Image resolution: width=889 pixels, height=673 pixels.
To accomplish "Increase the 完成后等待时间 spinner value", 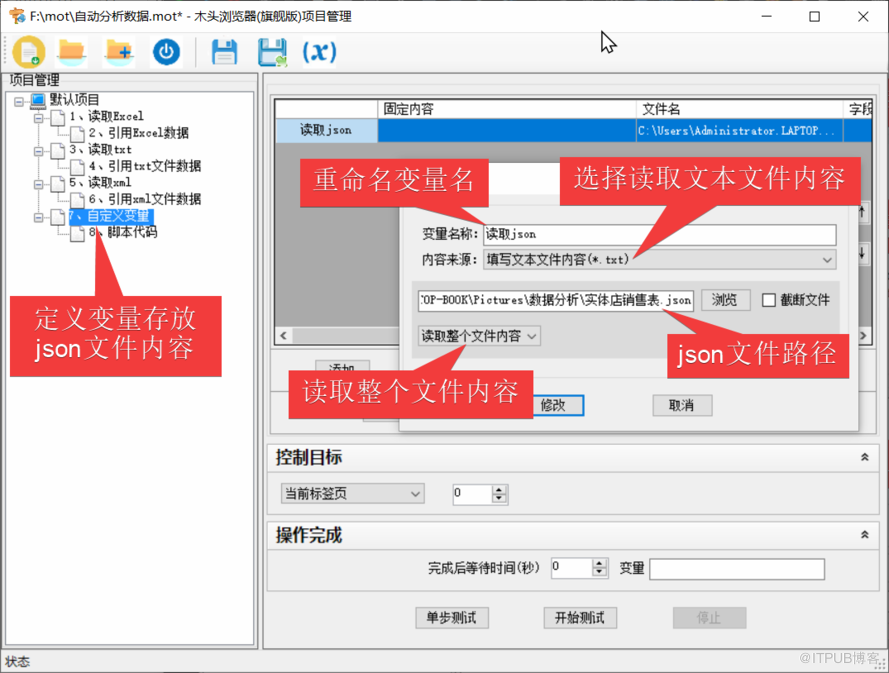I will point(600,564).
